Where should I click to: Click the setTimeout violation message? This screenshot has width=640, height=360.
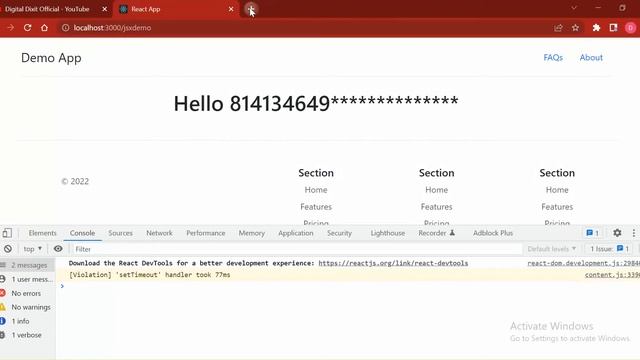click(149, 275)
